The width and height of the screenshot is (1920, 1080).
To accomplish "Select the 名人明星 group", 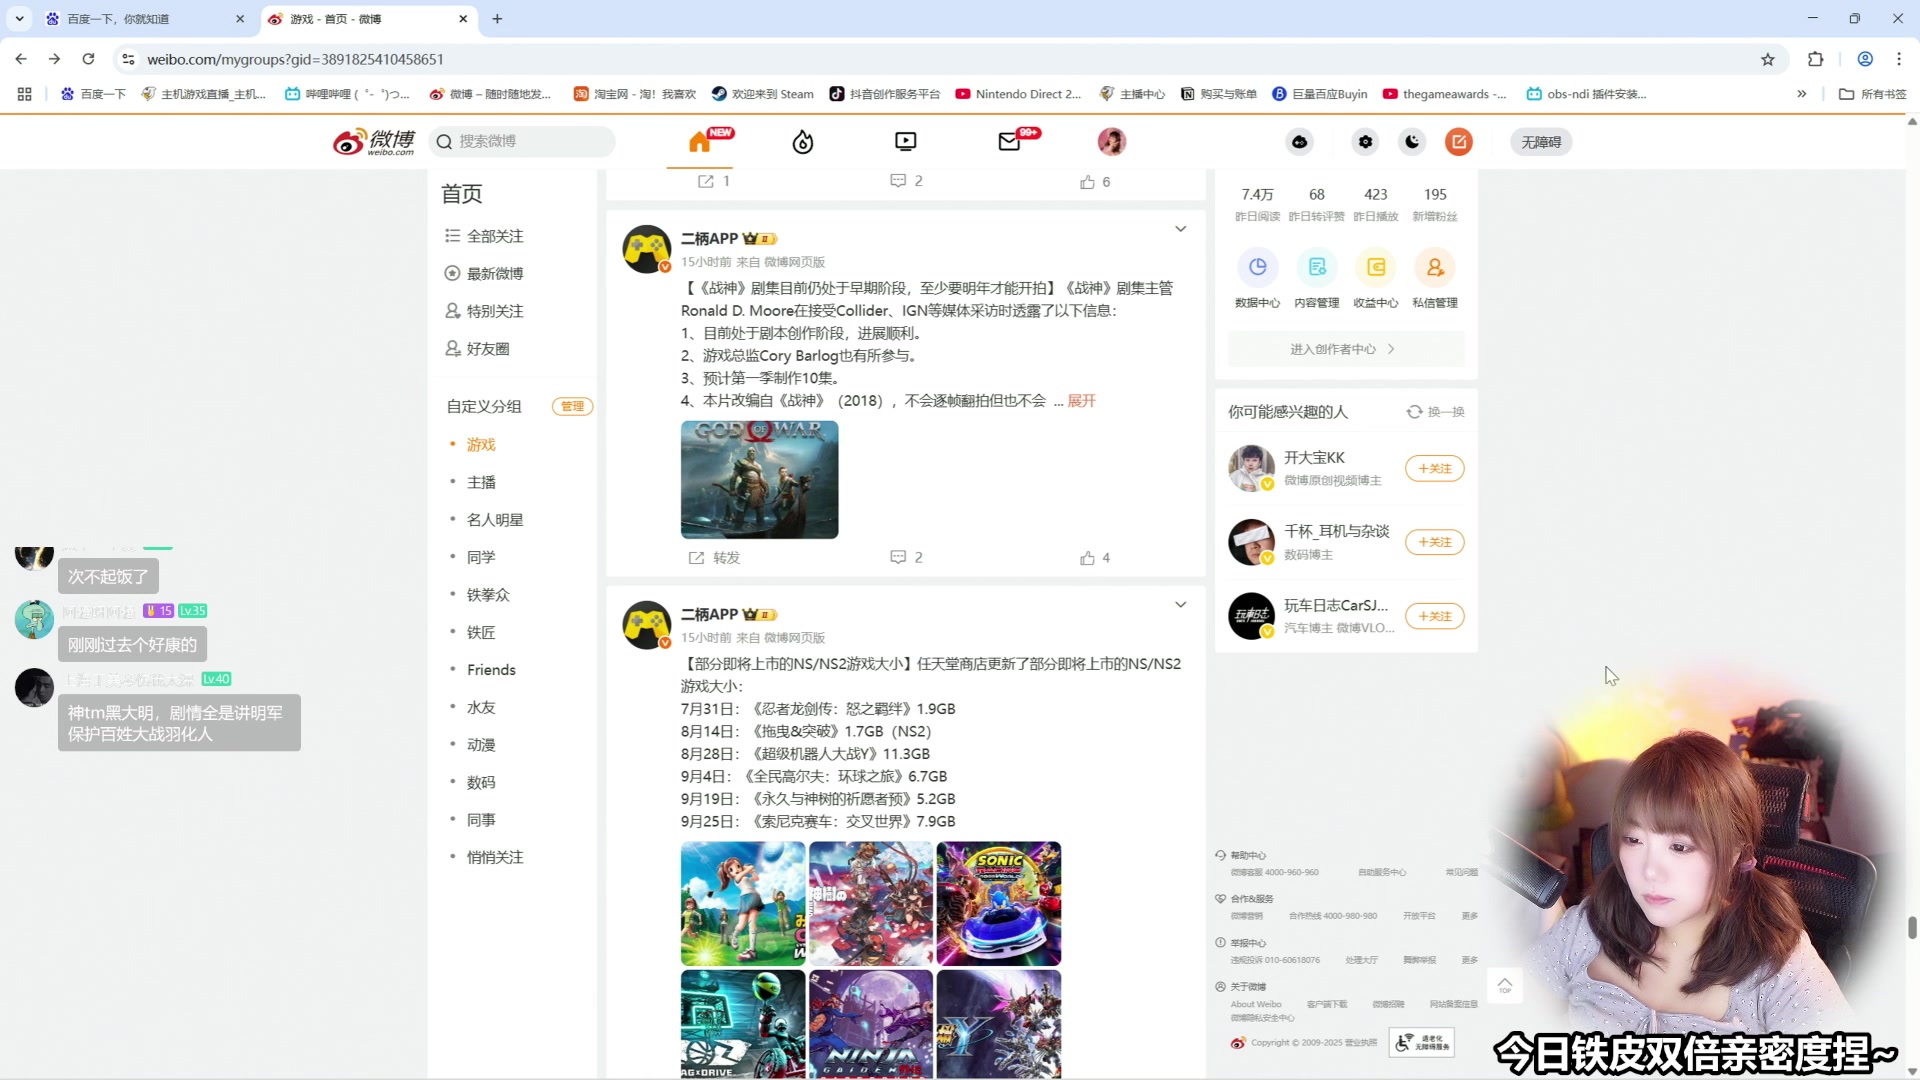I will tap(495, 520).
